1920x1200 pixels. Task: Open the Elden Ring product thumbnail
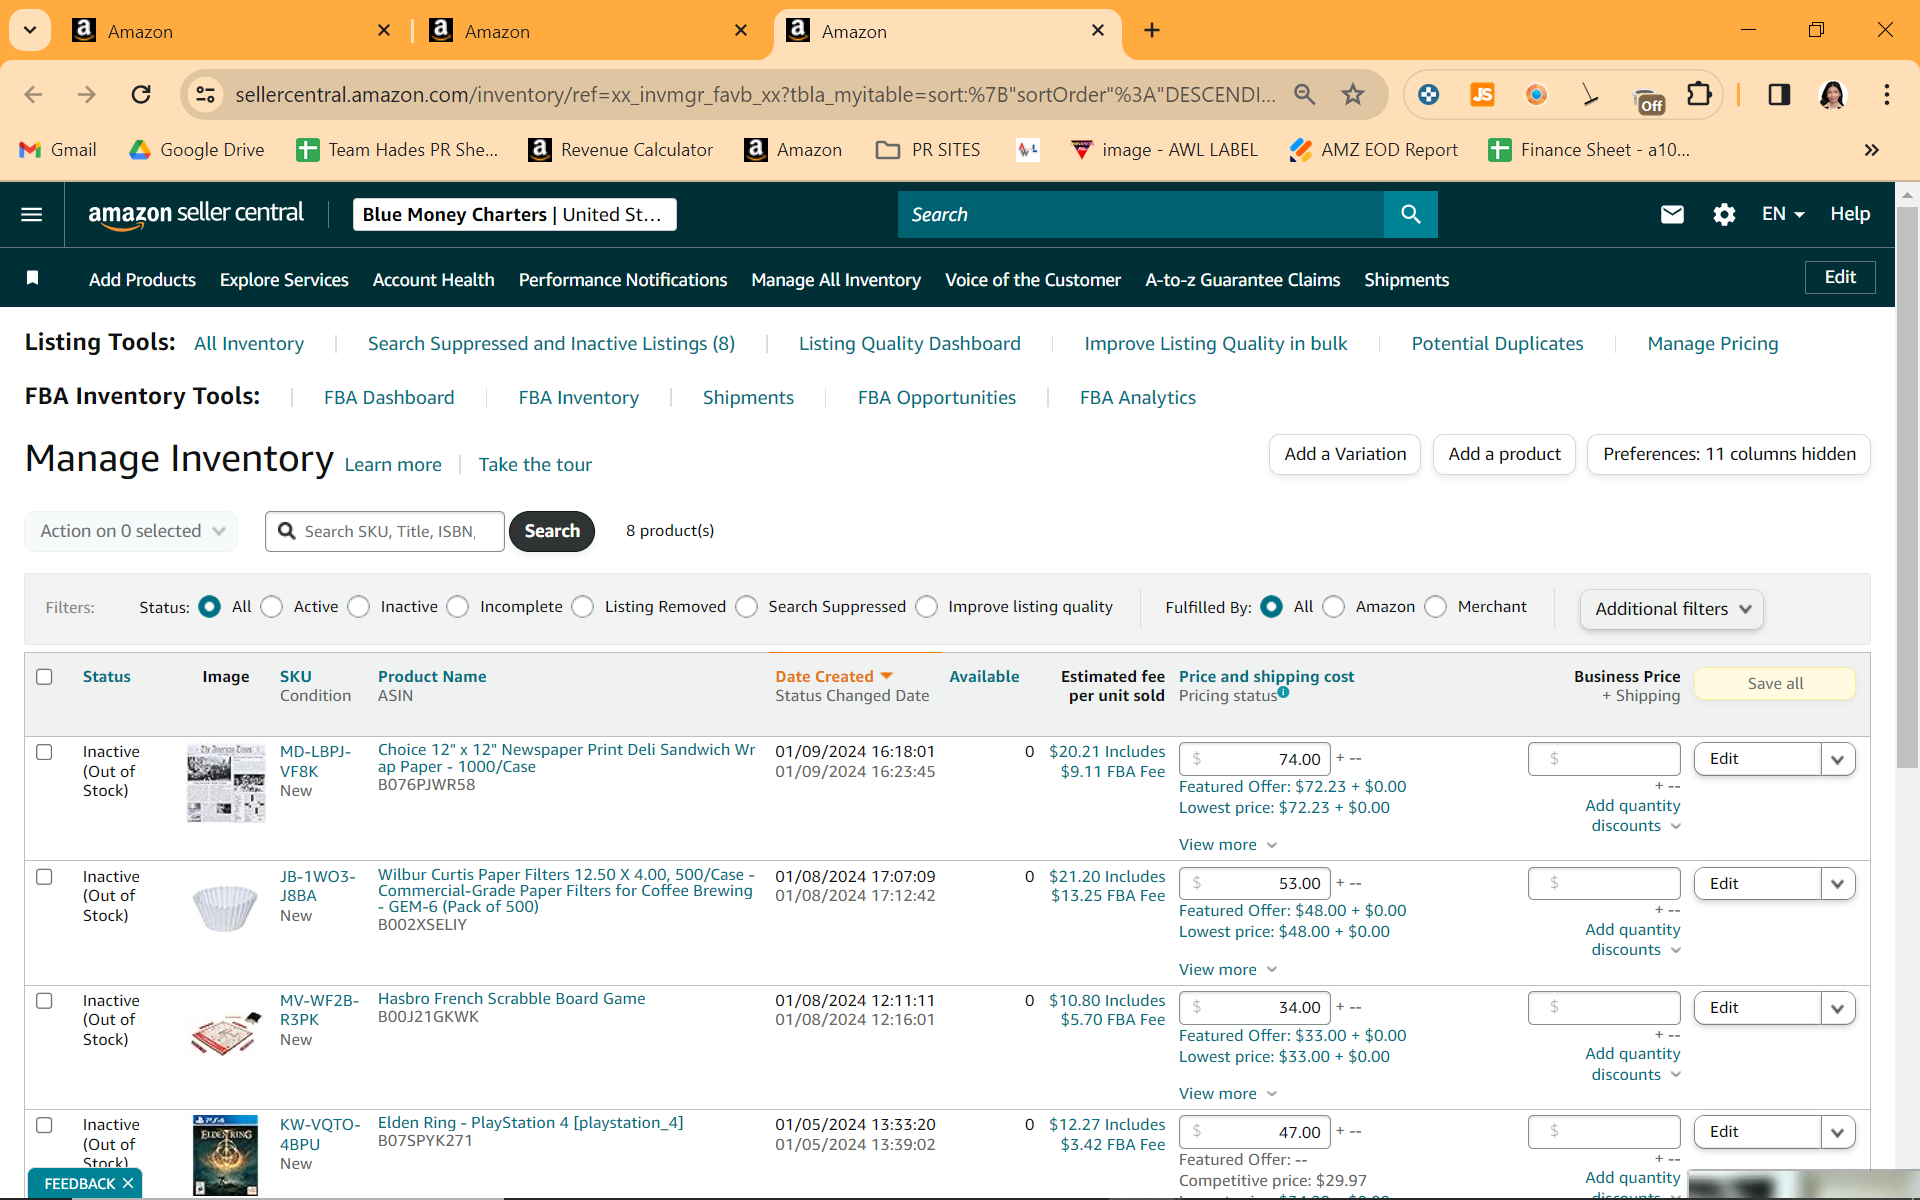(x=226, y=1155)
